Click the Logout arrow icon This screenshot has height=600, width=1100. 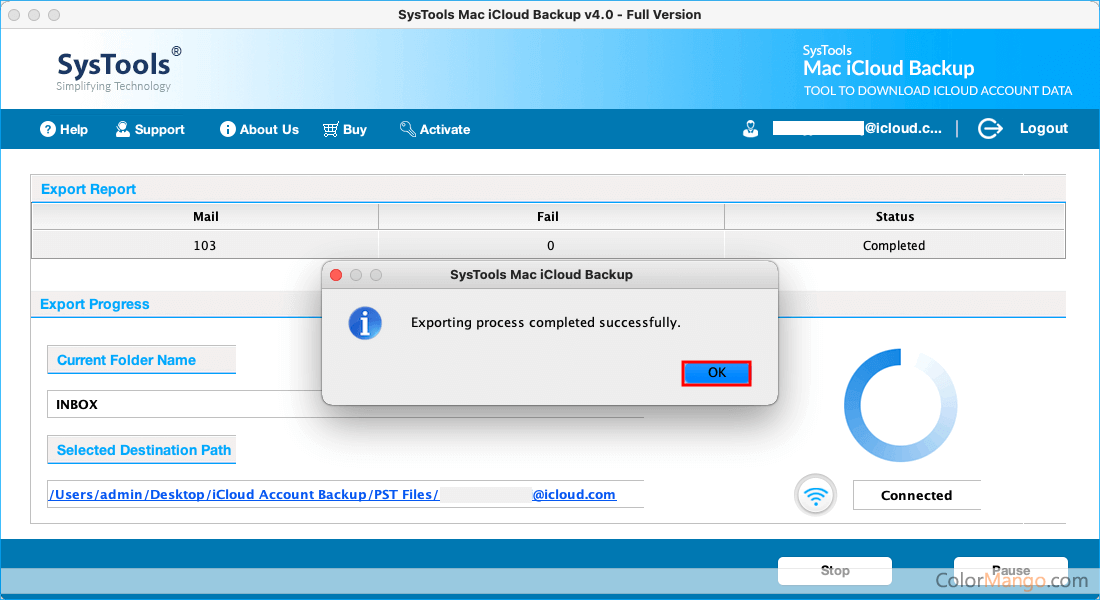990,128
